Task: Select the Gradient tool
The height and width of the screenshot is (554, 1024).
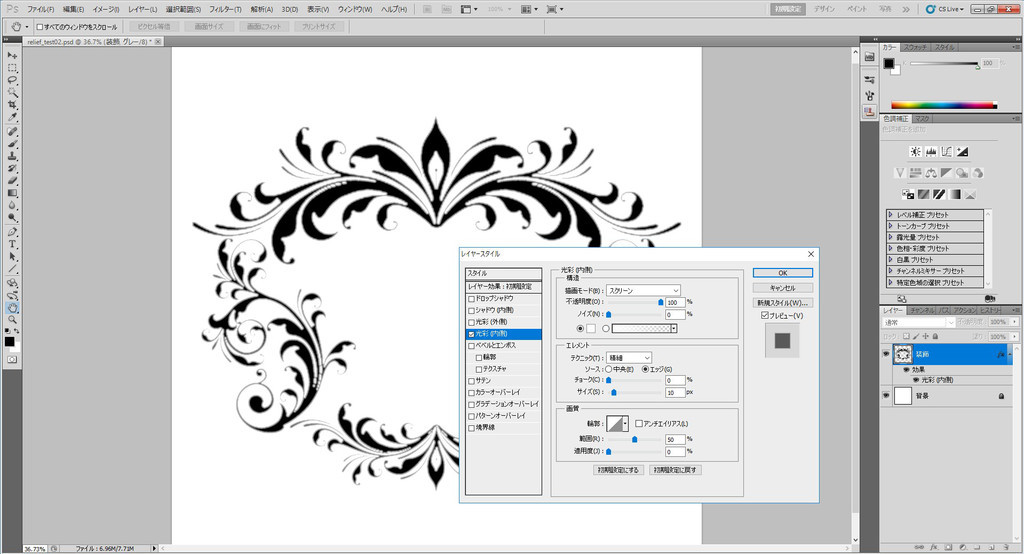Action: [12, 193]
